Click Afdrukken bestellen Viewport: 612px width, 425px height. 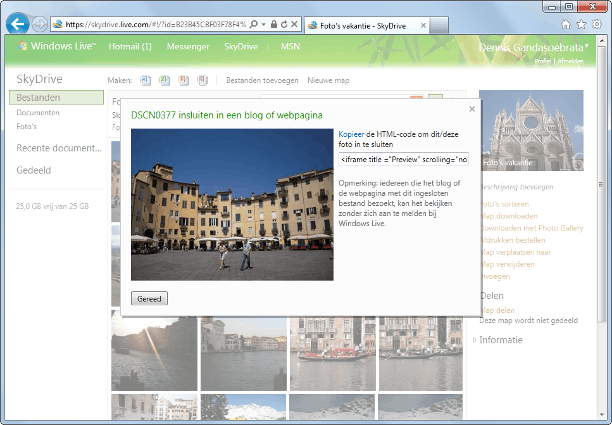click(x=512, y=240)
